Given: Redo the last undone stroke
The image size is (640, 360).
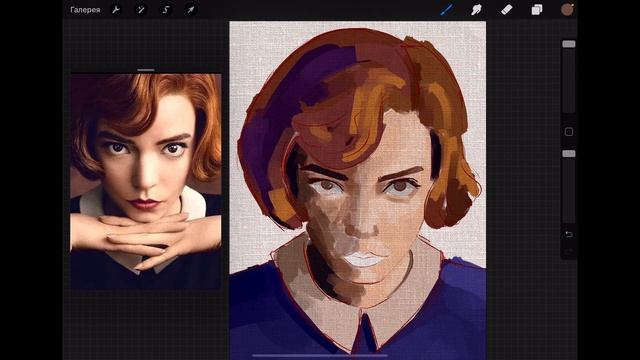Looking at the screenshot, I should (x=569, y=251).
